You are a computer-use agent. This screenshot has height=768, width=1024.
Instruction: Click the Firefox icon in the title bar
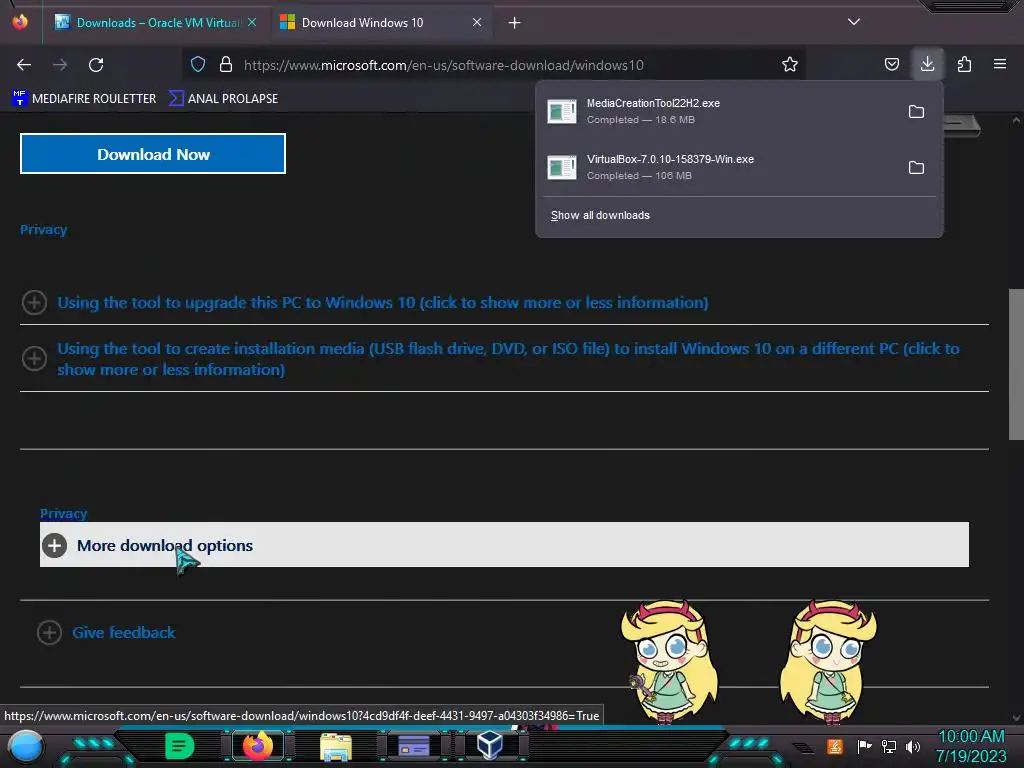[x=20, y=22]
